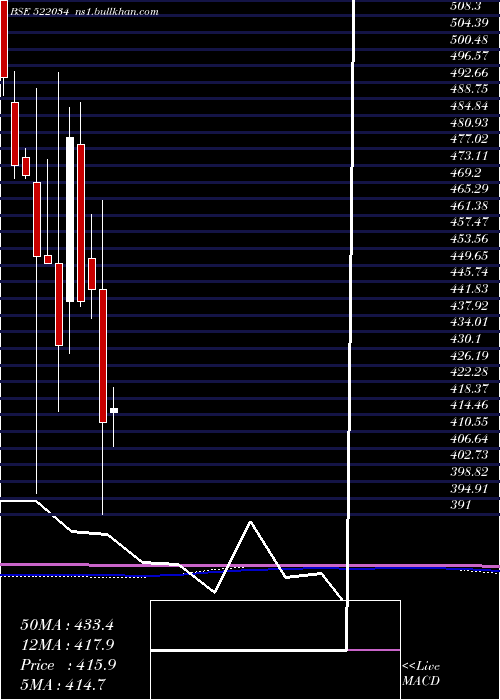
Task: Click the 457.47 price axis label
Action: 469,222
